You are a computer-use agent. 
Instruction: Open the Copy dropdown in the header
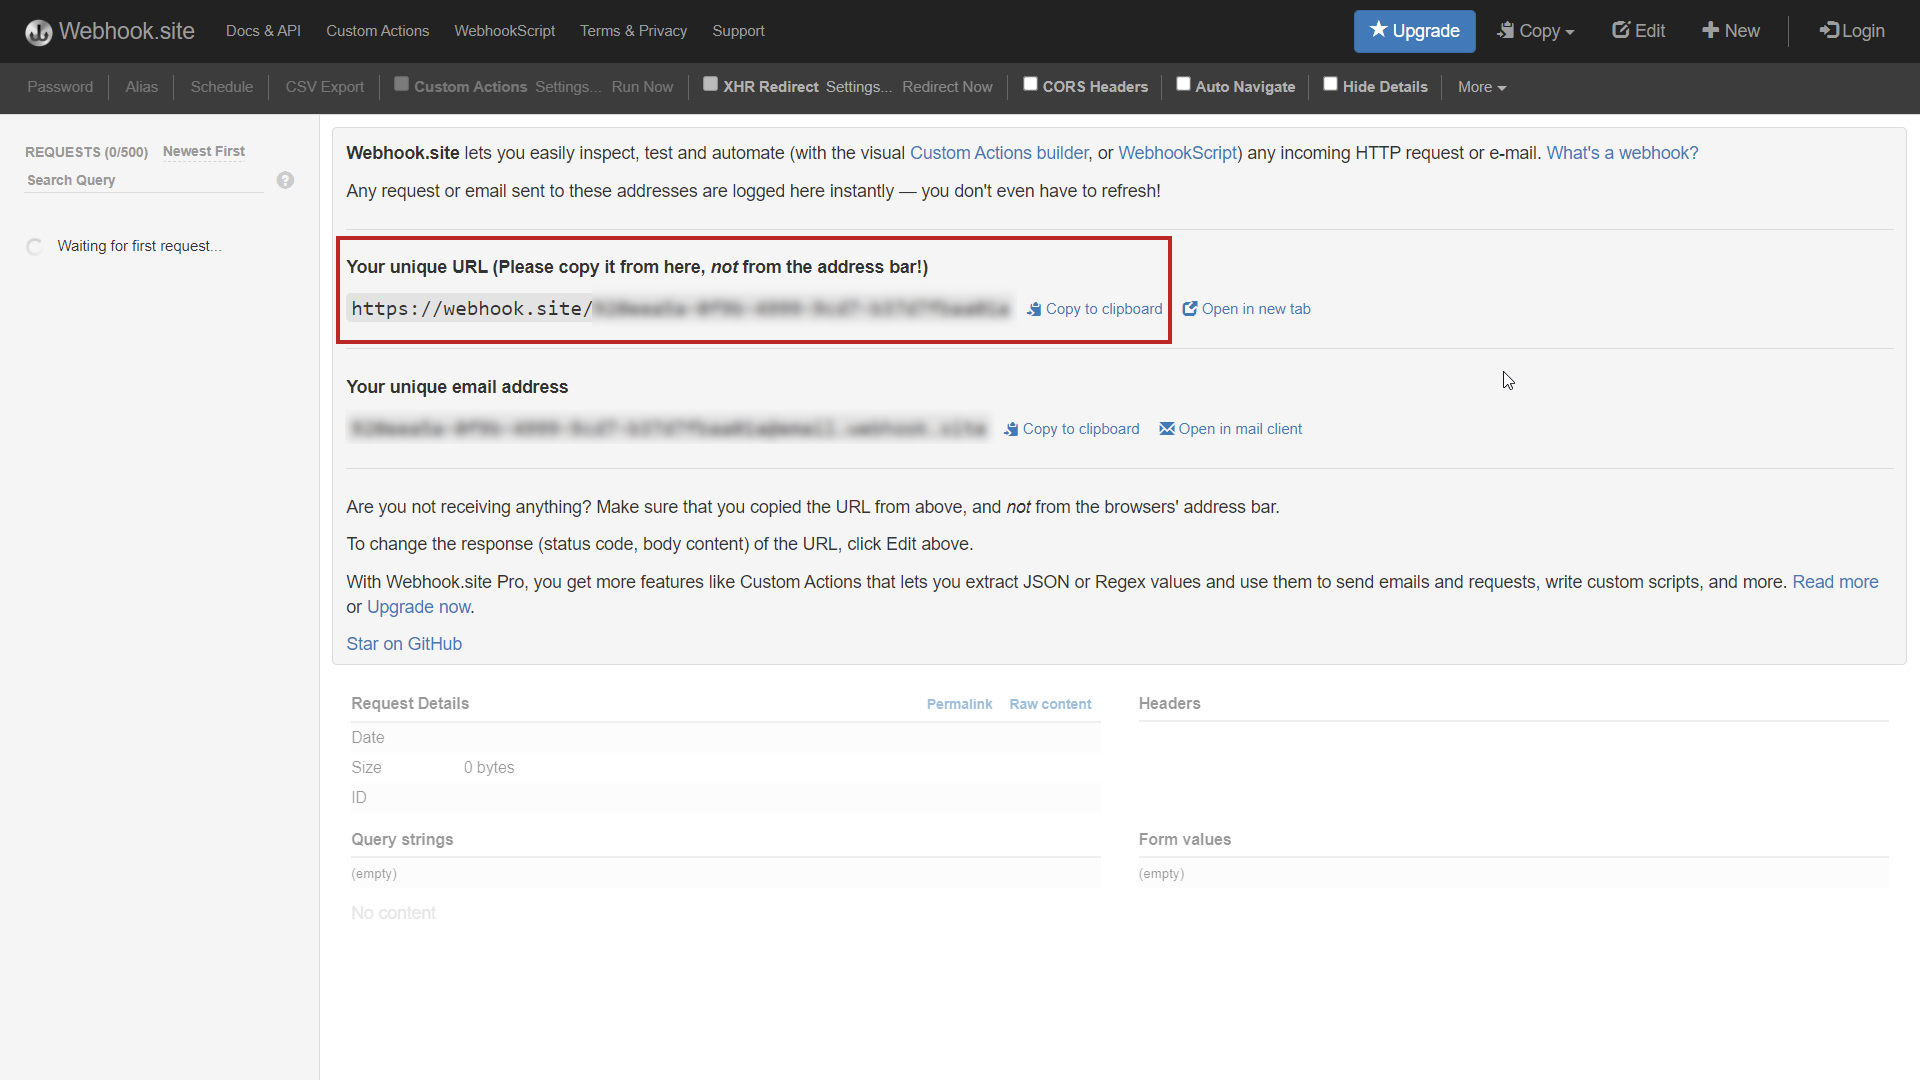pyautogui.click(x=1535, y=31)
